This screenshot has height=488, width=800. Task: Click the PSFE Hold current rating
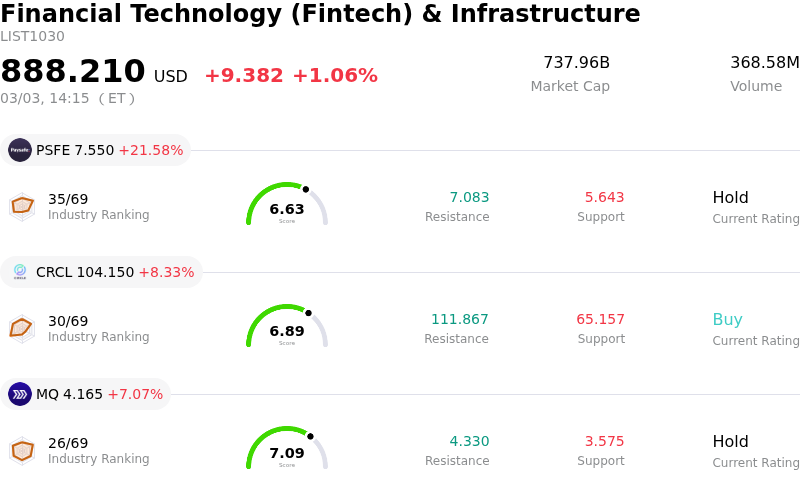click(730, 198)
